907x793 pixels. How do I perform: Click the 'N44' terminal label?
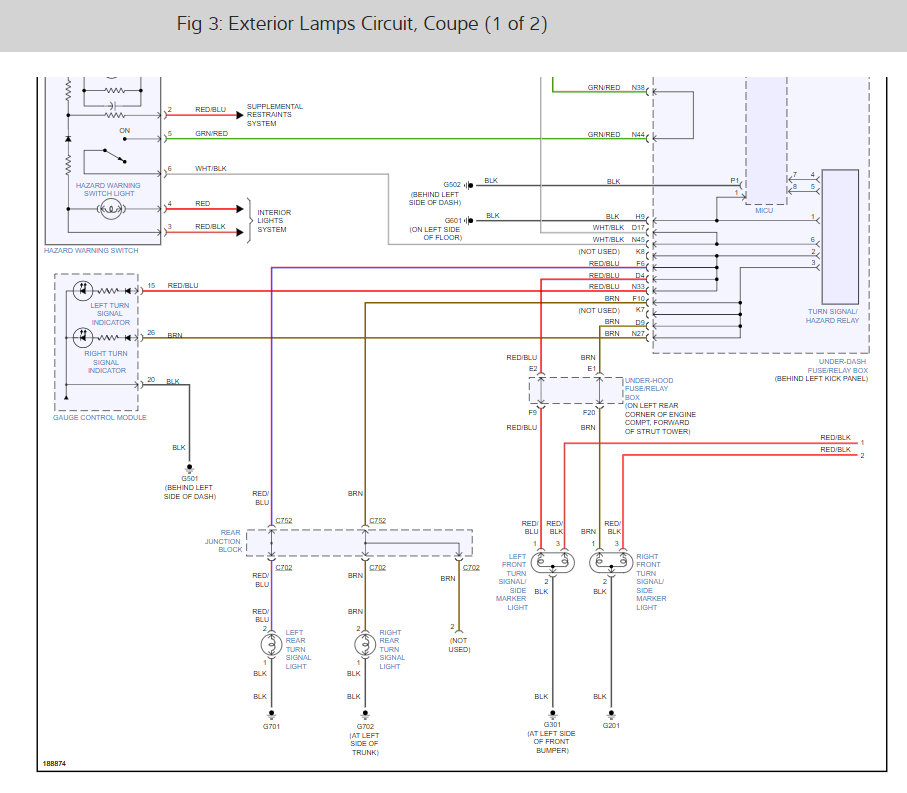tap(638, 134)
